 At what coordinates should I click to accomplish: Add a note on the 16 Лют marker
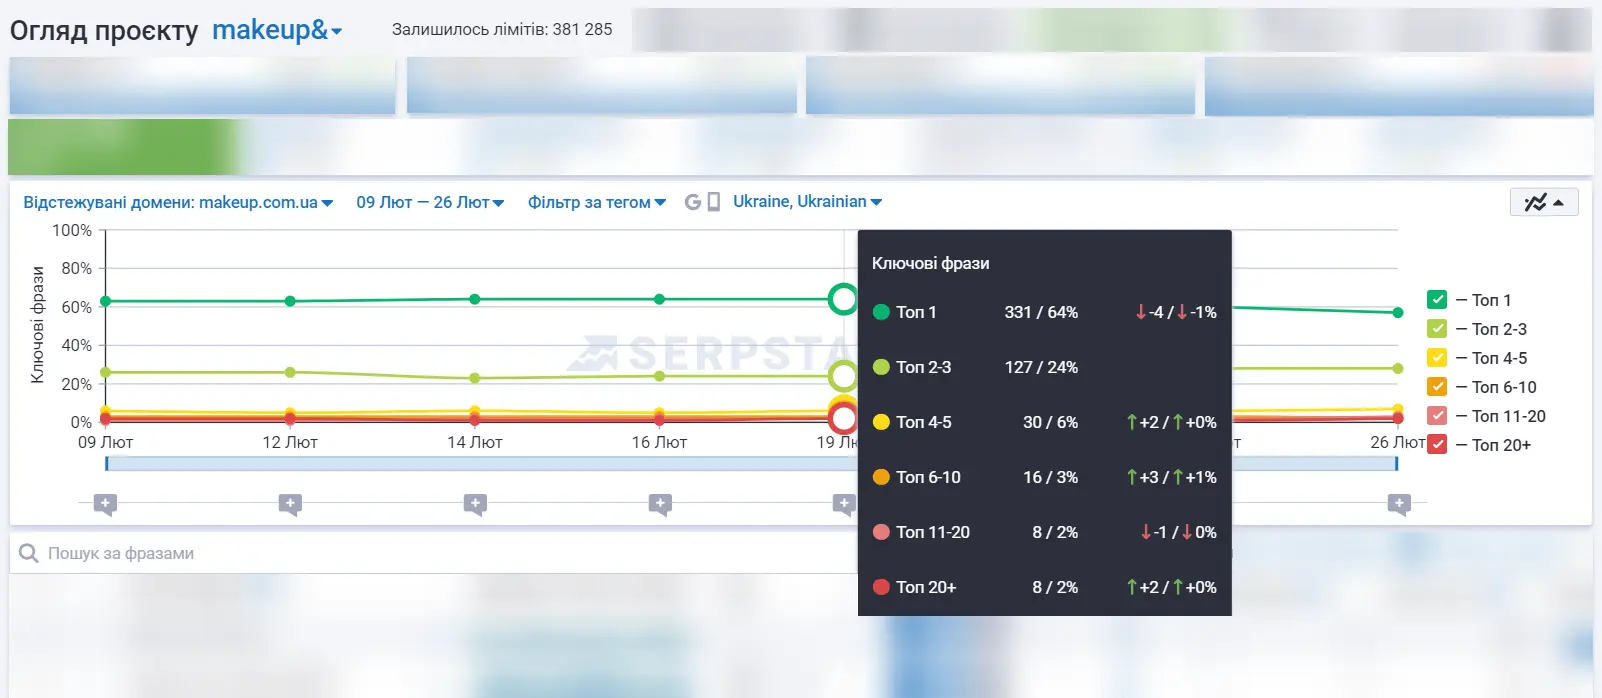pos(660,504)
